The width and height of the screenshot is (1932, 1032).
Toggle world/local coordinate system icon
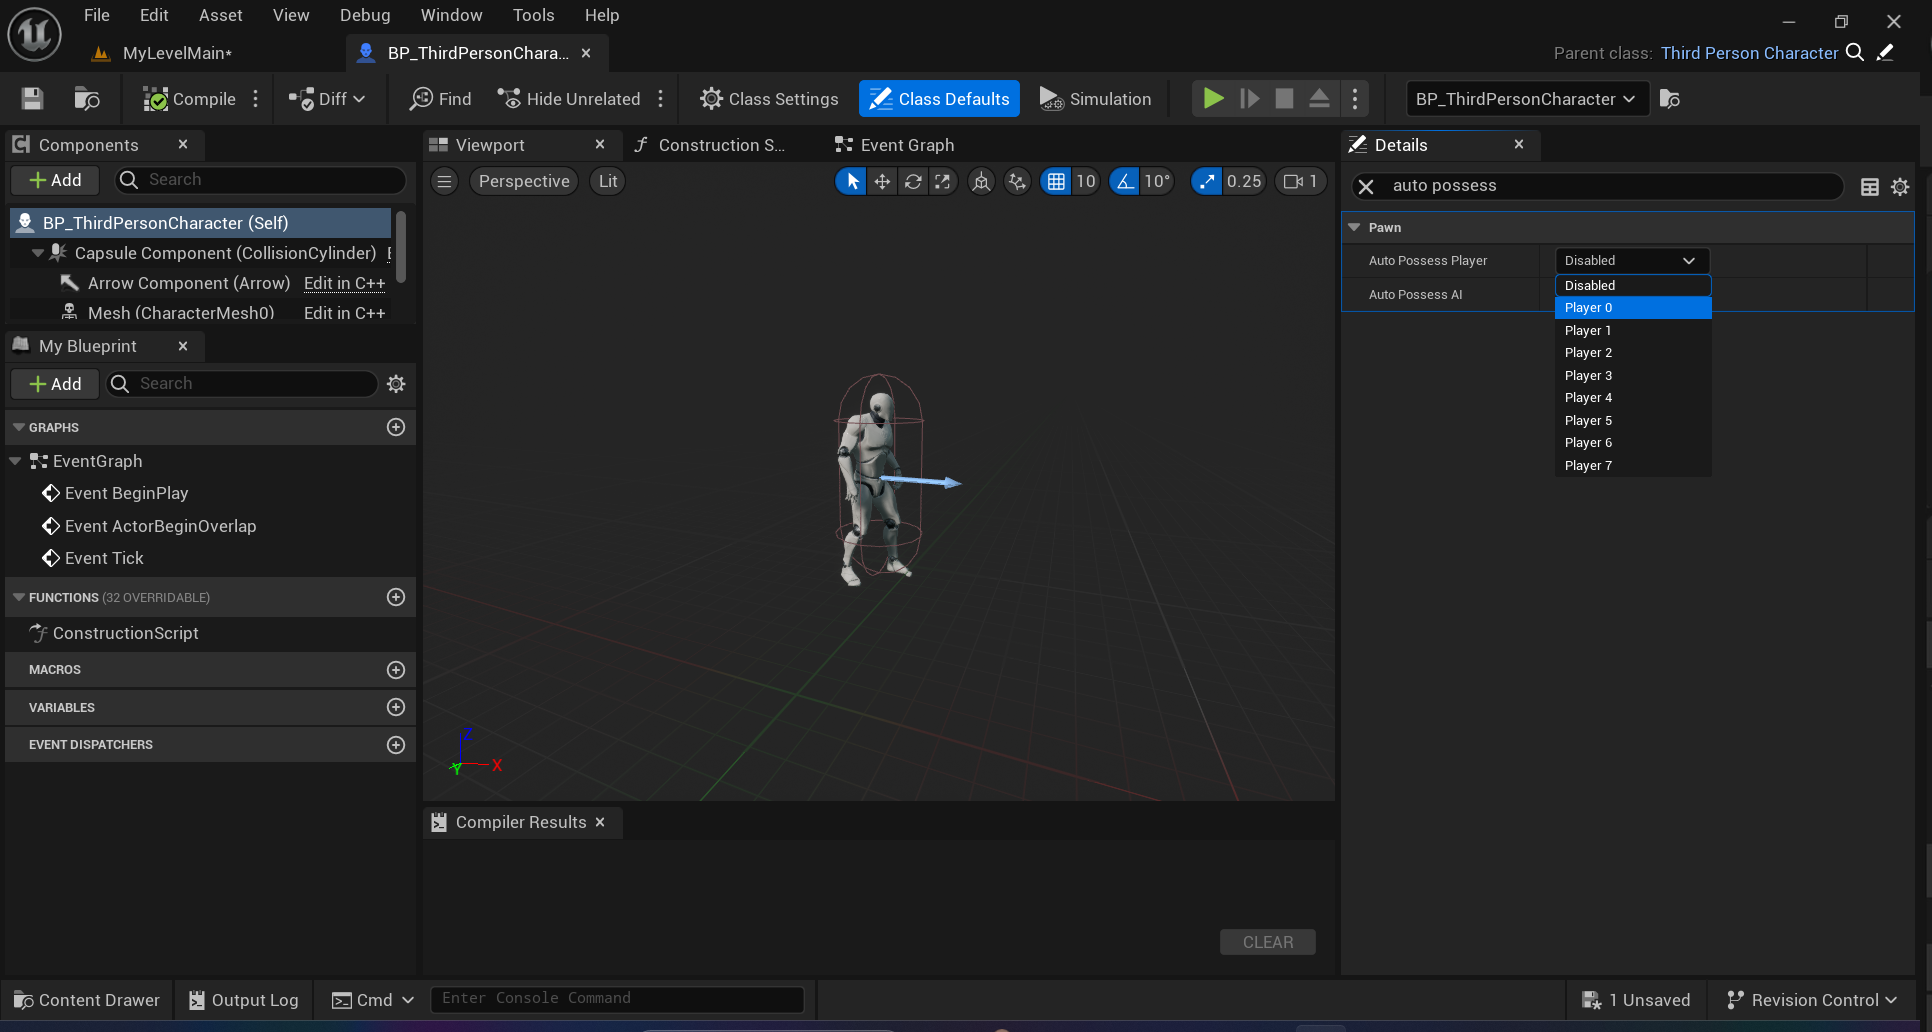coord(981,181)
